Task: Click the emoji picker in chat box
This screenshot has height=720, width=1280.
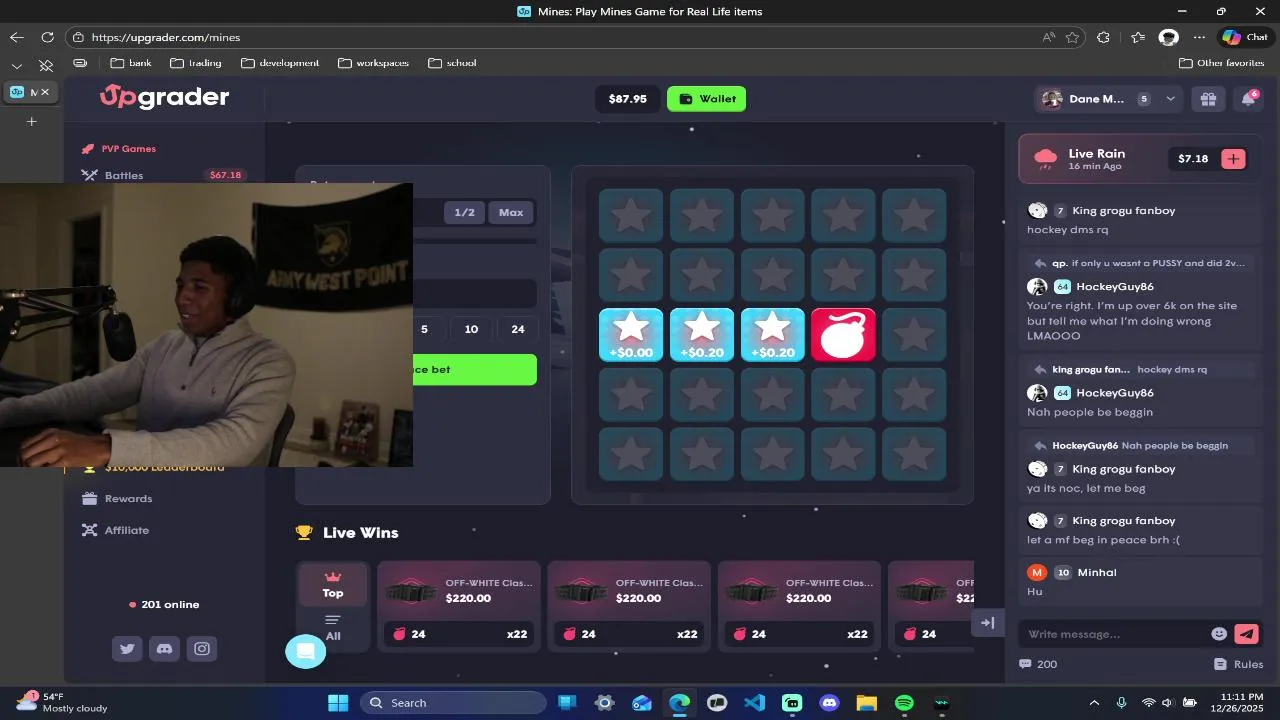Action: coord(1219,634)
